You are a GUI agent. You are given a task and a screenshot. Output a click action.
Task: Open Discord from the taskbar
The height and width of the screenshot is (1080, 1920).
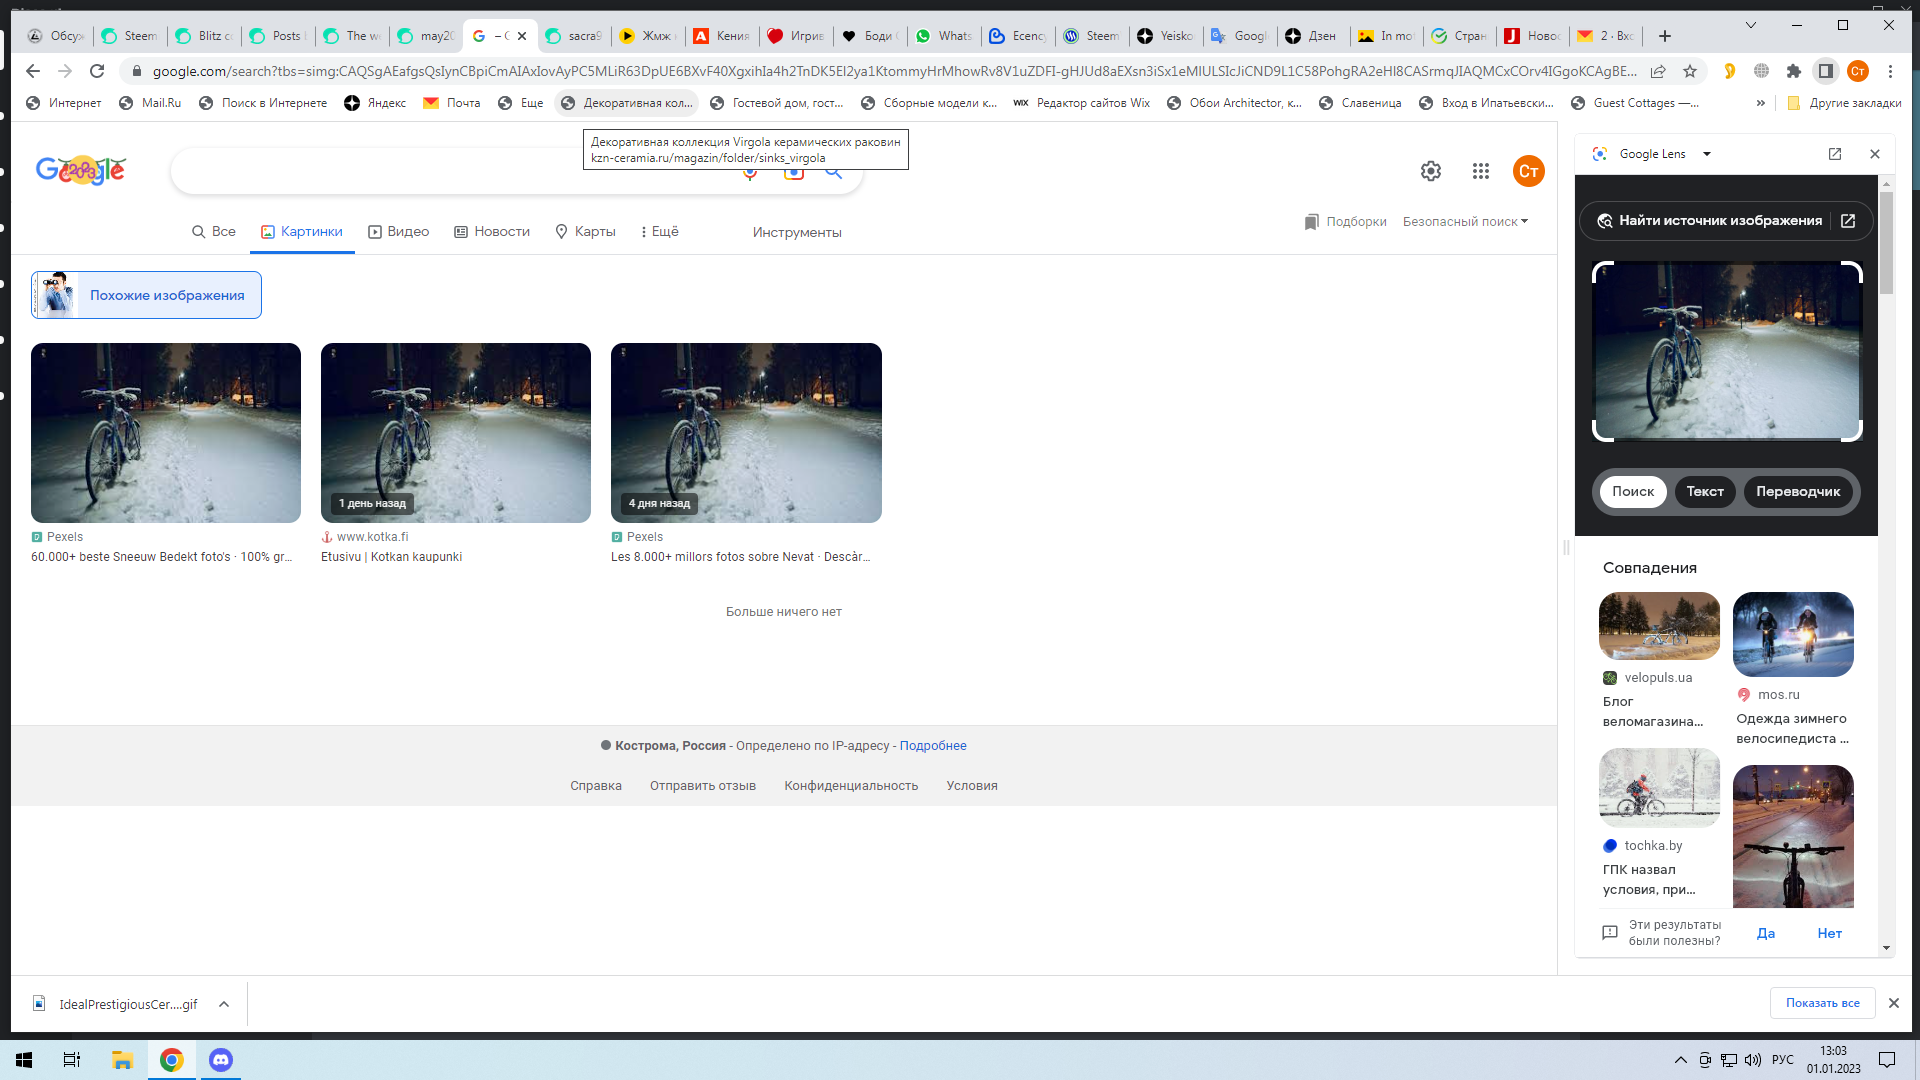221,1060
